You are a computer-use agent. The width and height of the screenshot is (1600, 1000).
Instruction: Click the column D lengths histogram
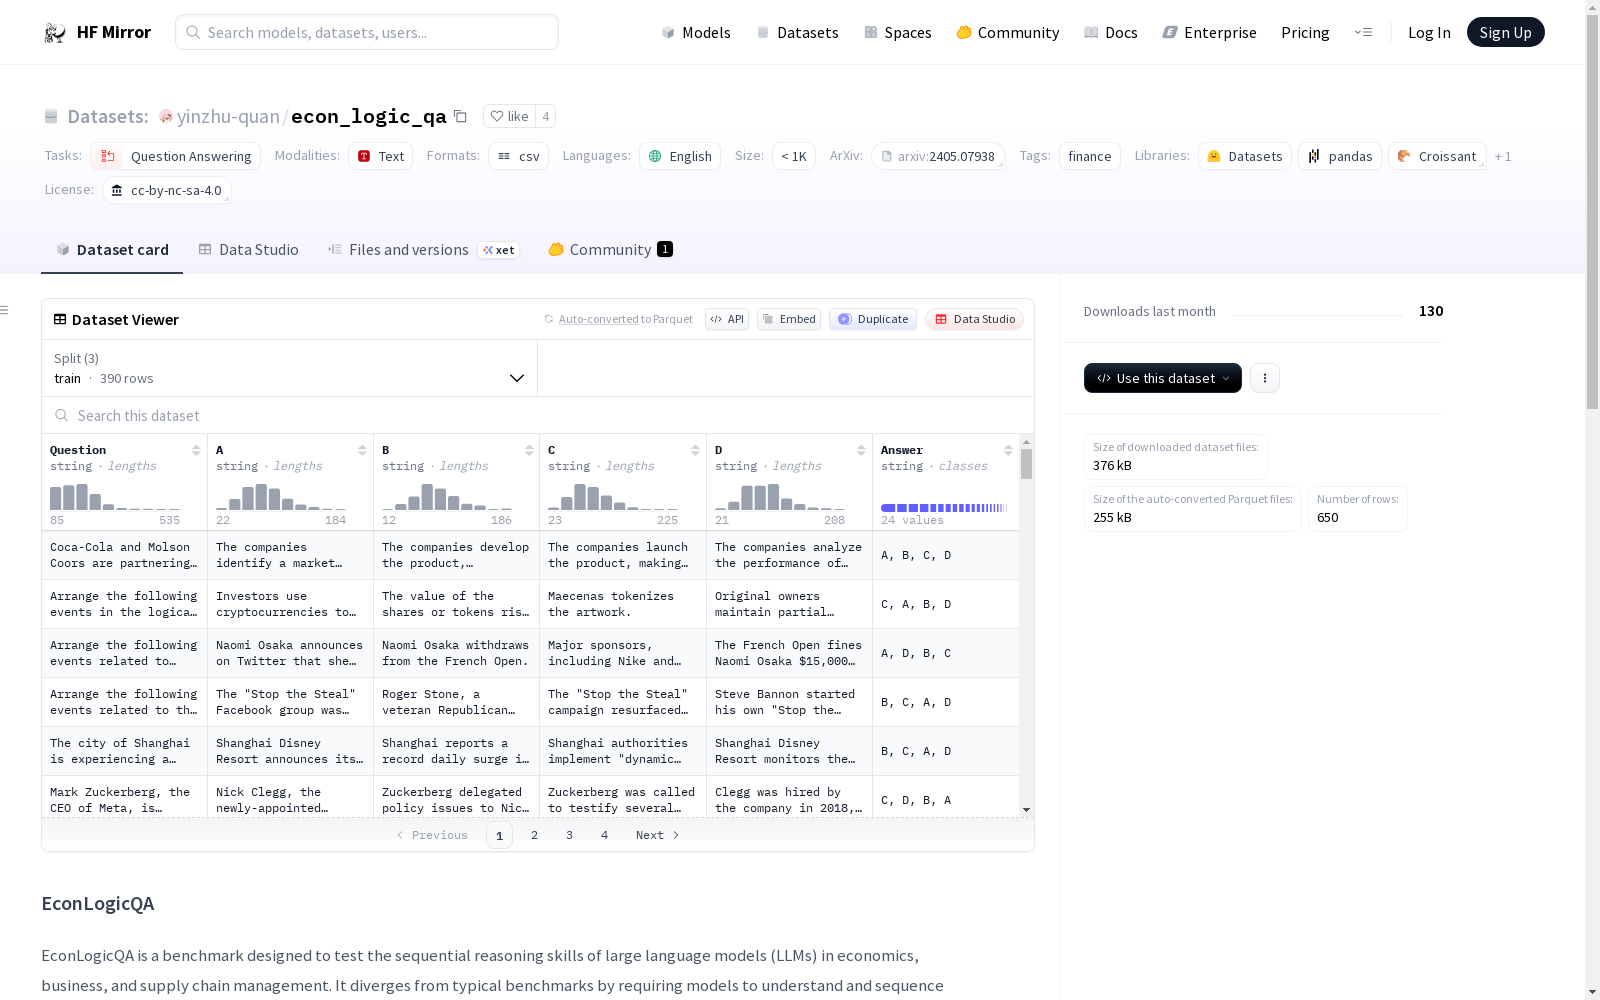[780, 497]
